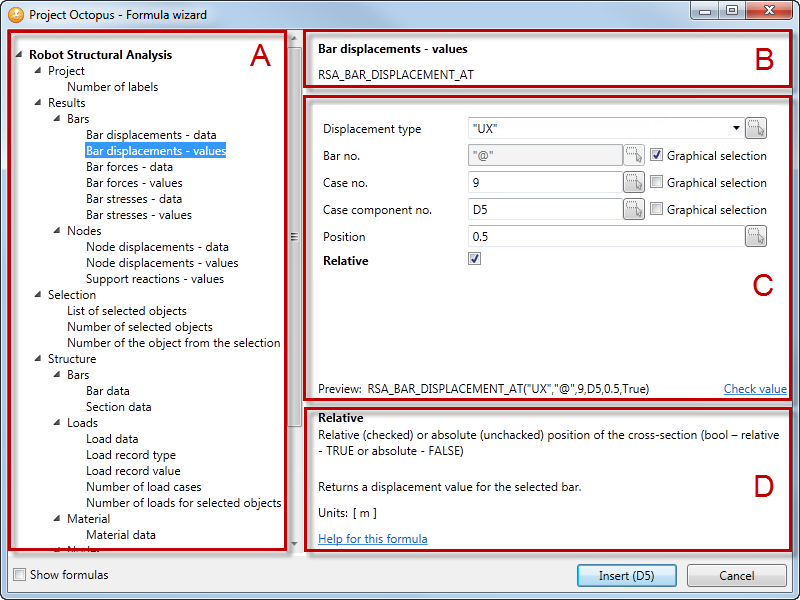
Task: Select Bar stresses - data
Action: (134, 198)
